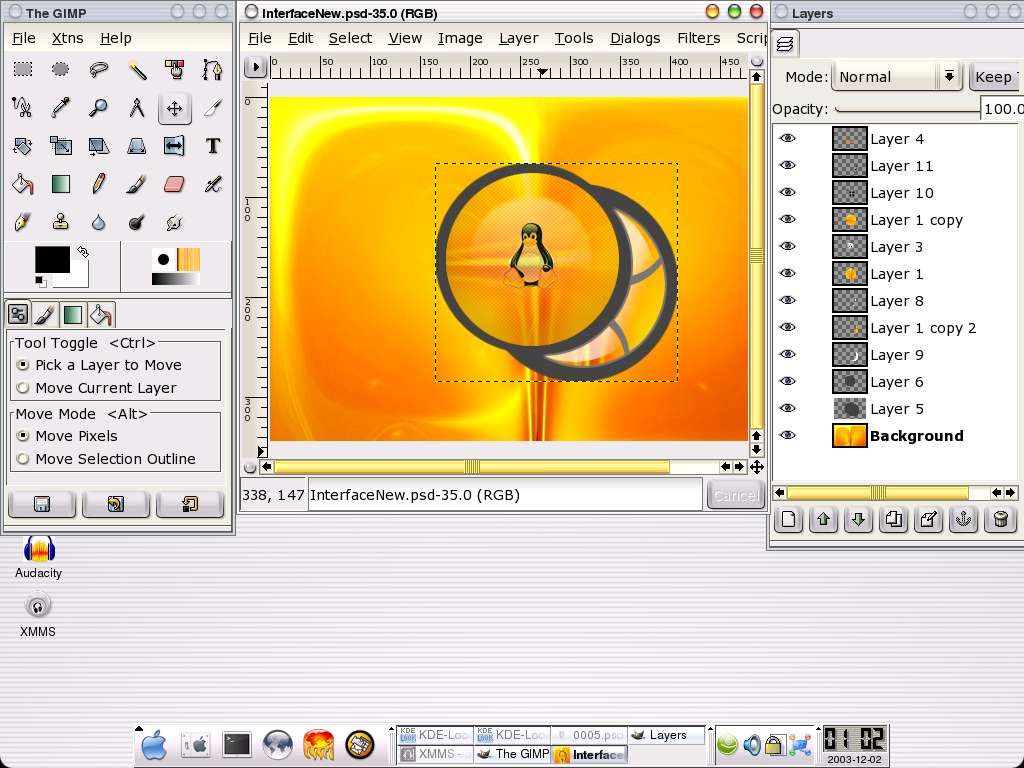Select the Paintbrush tool
This screenshot has height=768, width=1024.
coord(136,184)
